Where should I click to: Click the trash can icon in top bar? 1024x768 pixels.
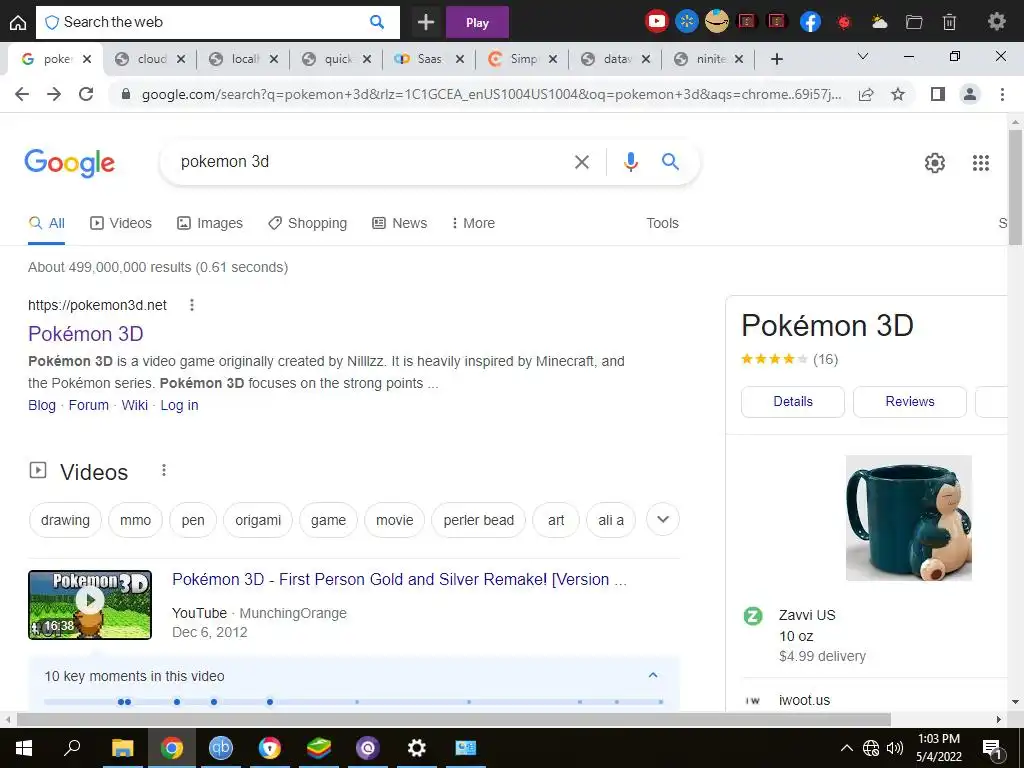click(x=950, y=22)
